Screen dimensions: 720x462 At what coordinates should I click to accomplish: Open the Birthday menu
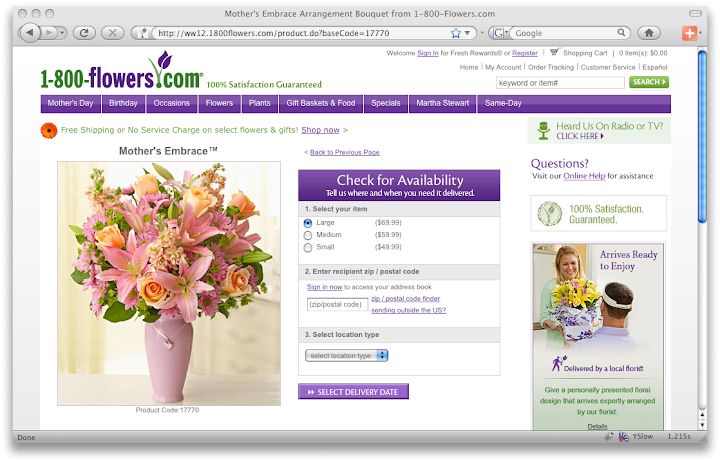pos(123,103)
